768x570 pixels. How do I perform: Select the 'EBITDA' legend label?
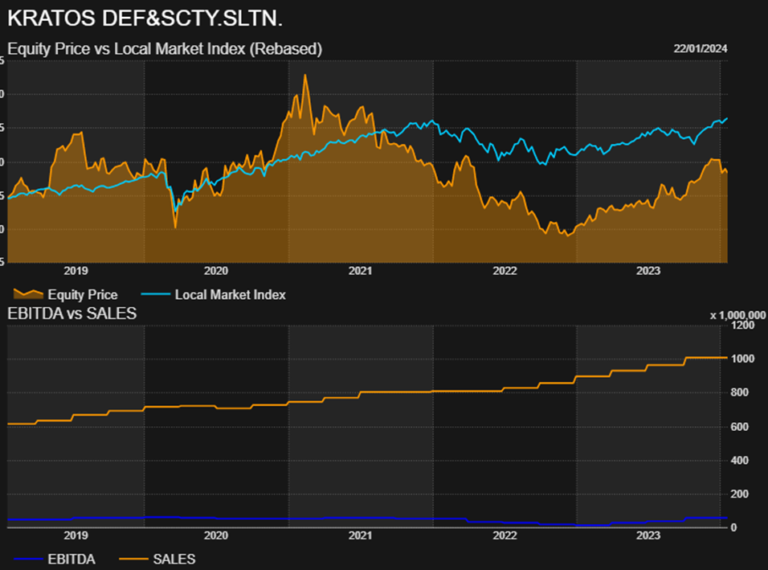pyautogui.click(x=72, y=559)
